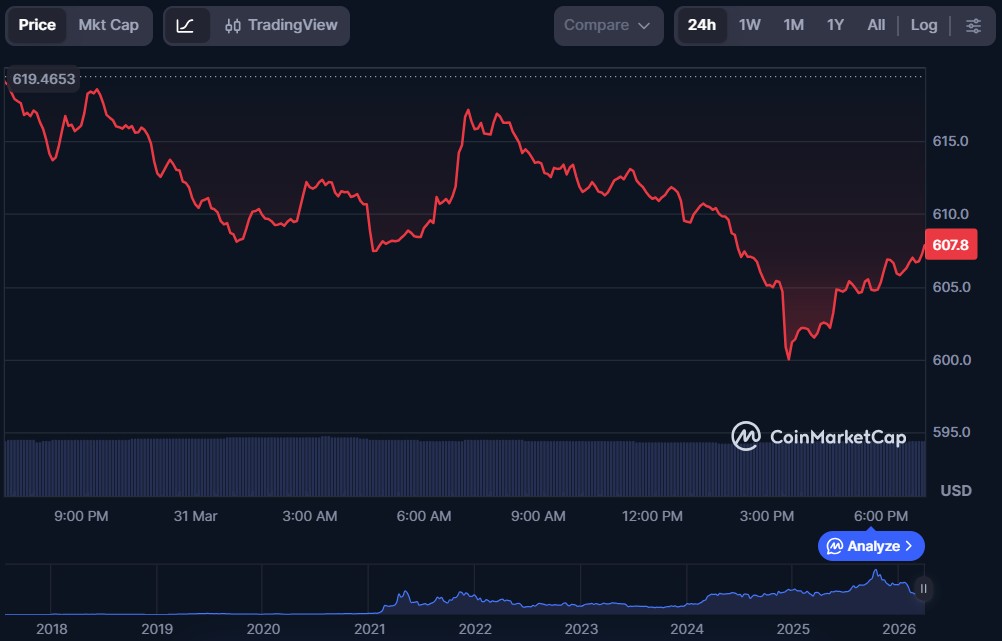Switch to TradingView candlestick chart
This screenshot has width=1002, height=641.
pos(281,25)
